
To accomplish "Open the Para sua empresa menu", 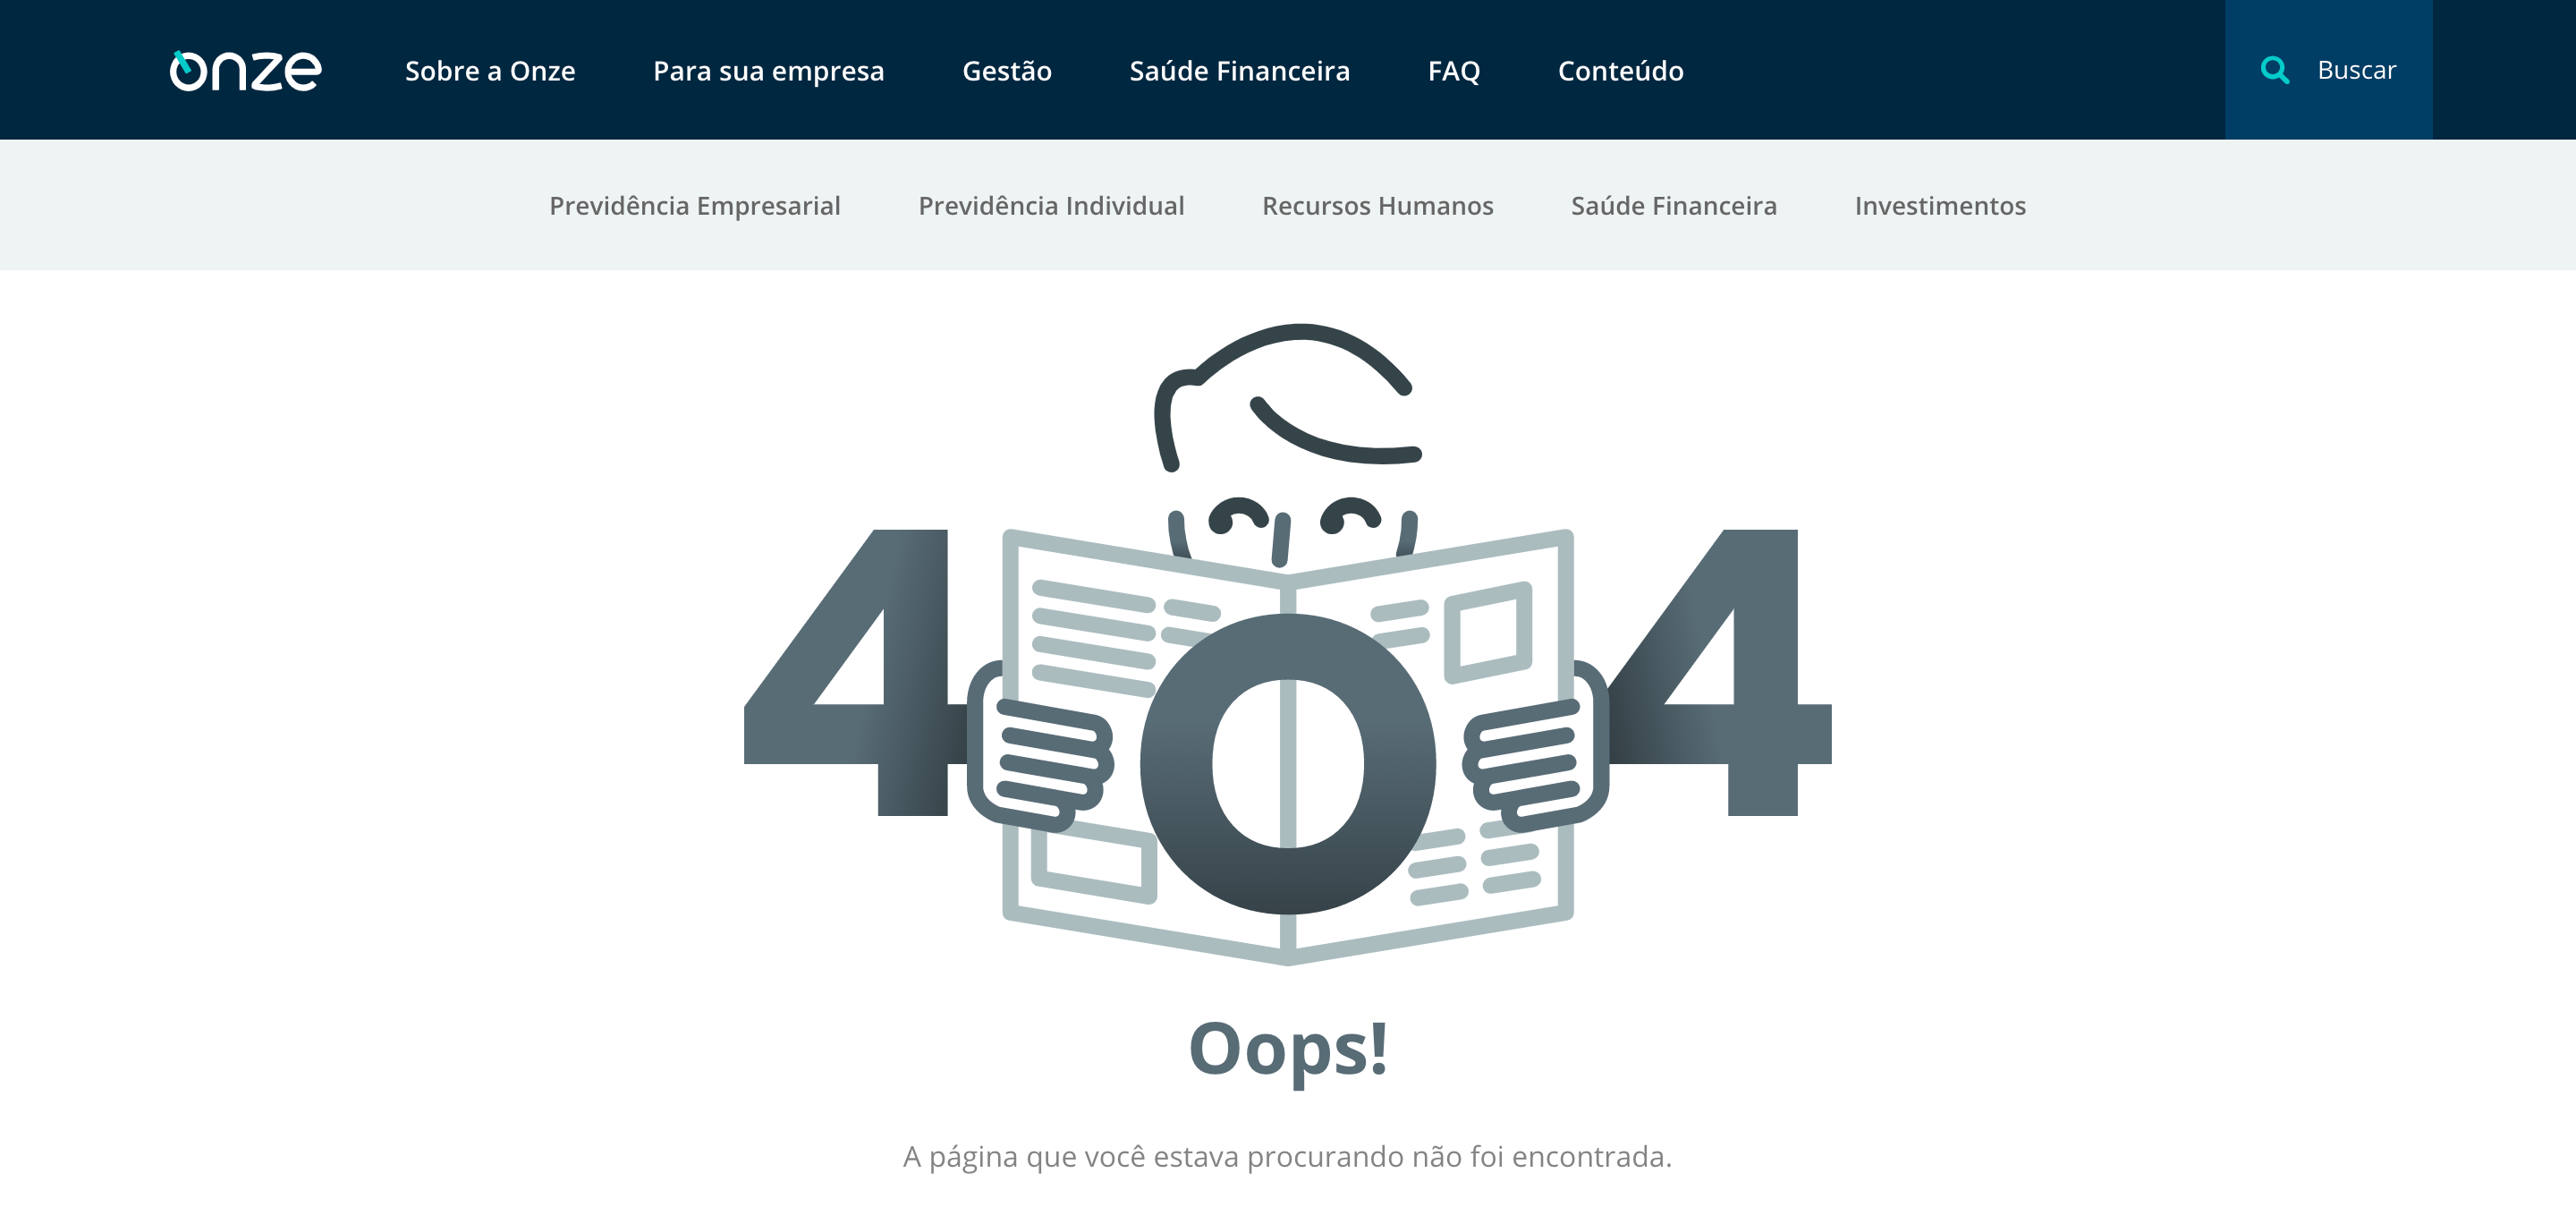I will 768,71.
